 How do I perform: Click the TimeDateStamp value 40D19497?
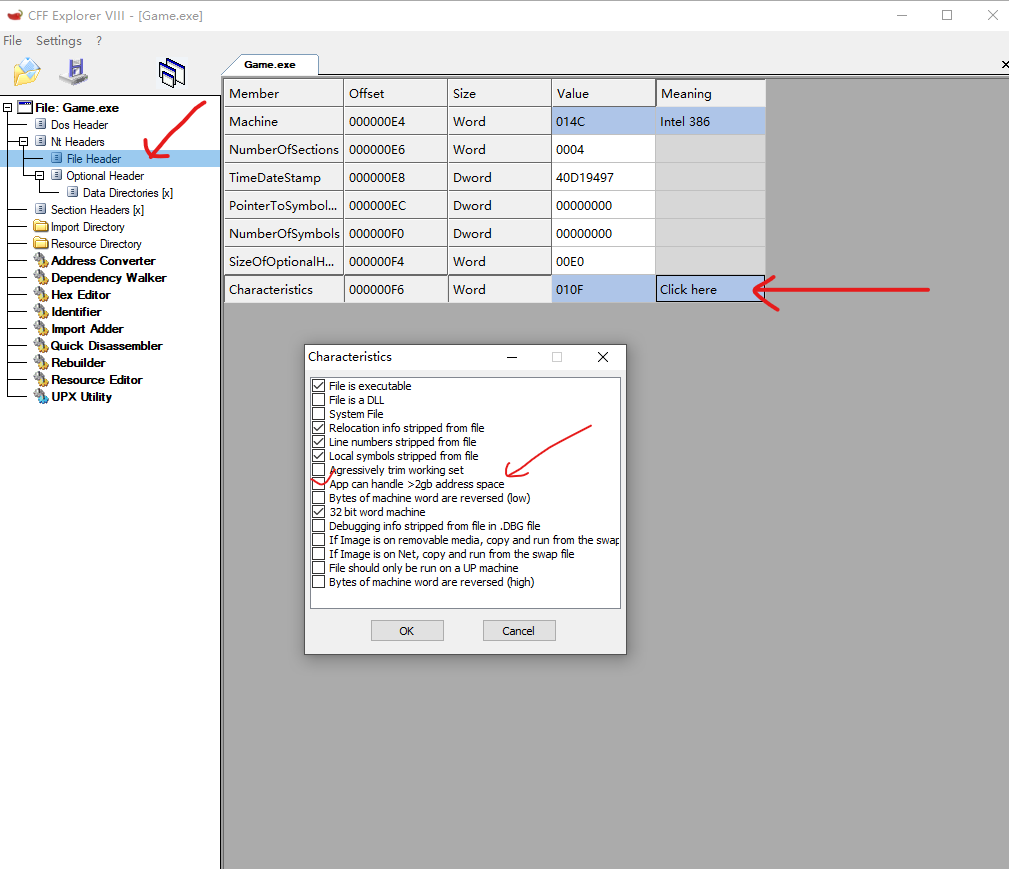pyautogui.click(x=603, y=177)
